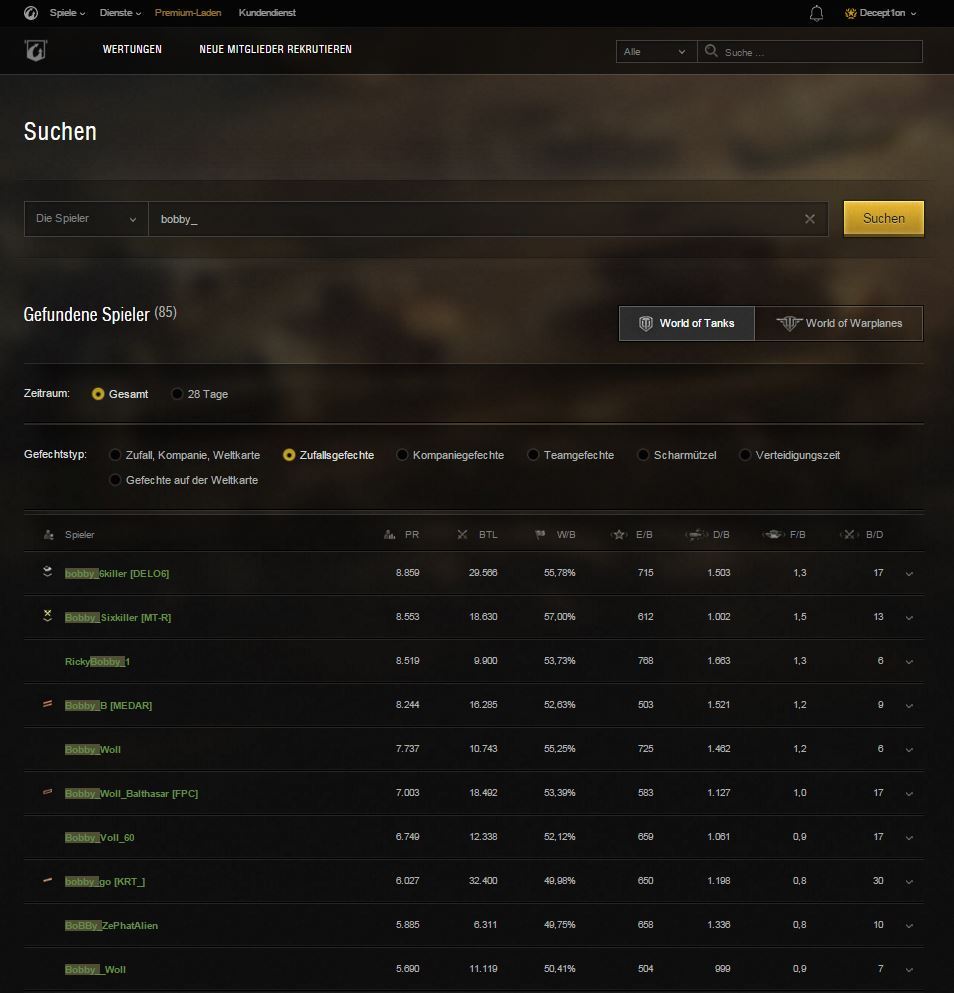Image resolution: width=954 pixels, height=993 pixels.
Task: Click the rank icon beside bobby_6killer [DELO6]
Action: tap(47, 572)
